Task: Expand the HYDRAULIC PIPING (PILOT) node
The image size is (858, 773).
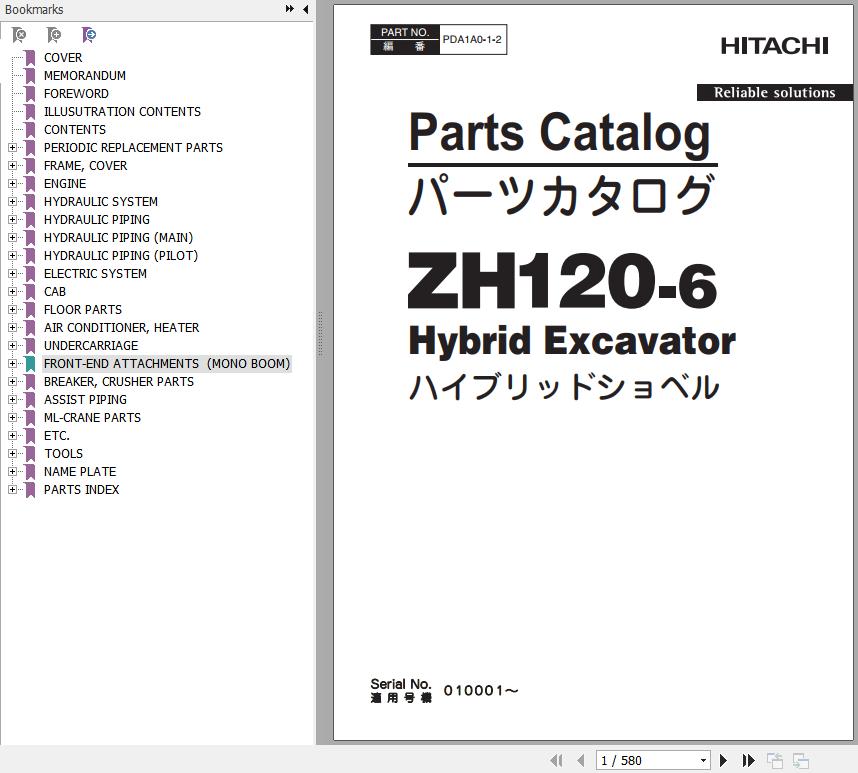Action: [x=12, y=255]
